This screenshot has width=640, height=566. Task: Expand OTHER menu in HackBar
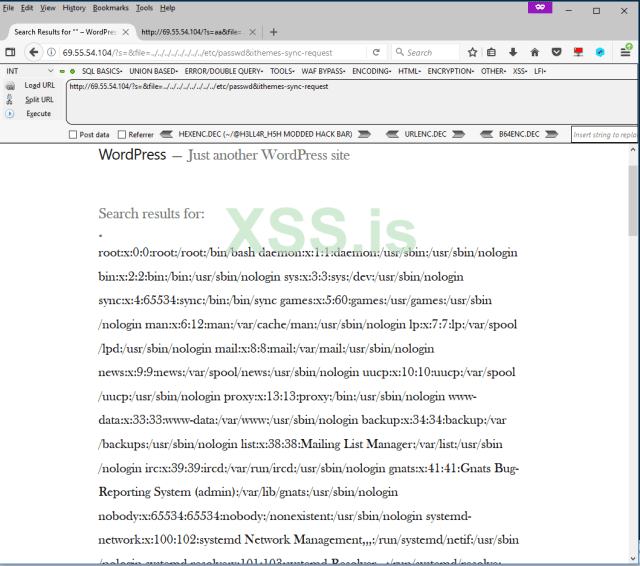tap(493, 71)
